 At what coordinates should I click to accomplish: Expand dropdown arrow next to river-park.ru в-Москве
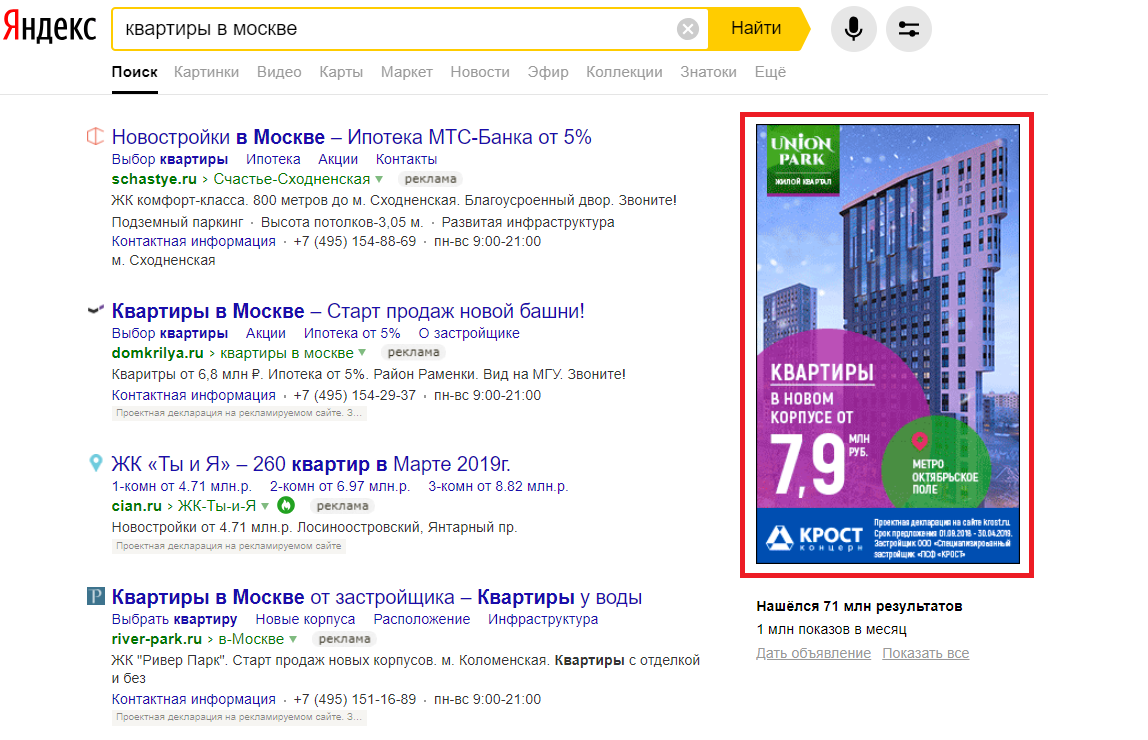[x=293, y=639]
